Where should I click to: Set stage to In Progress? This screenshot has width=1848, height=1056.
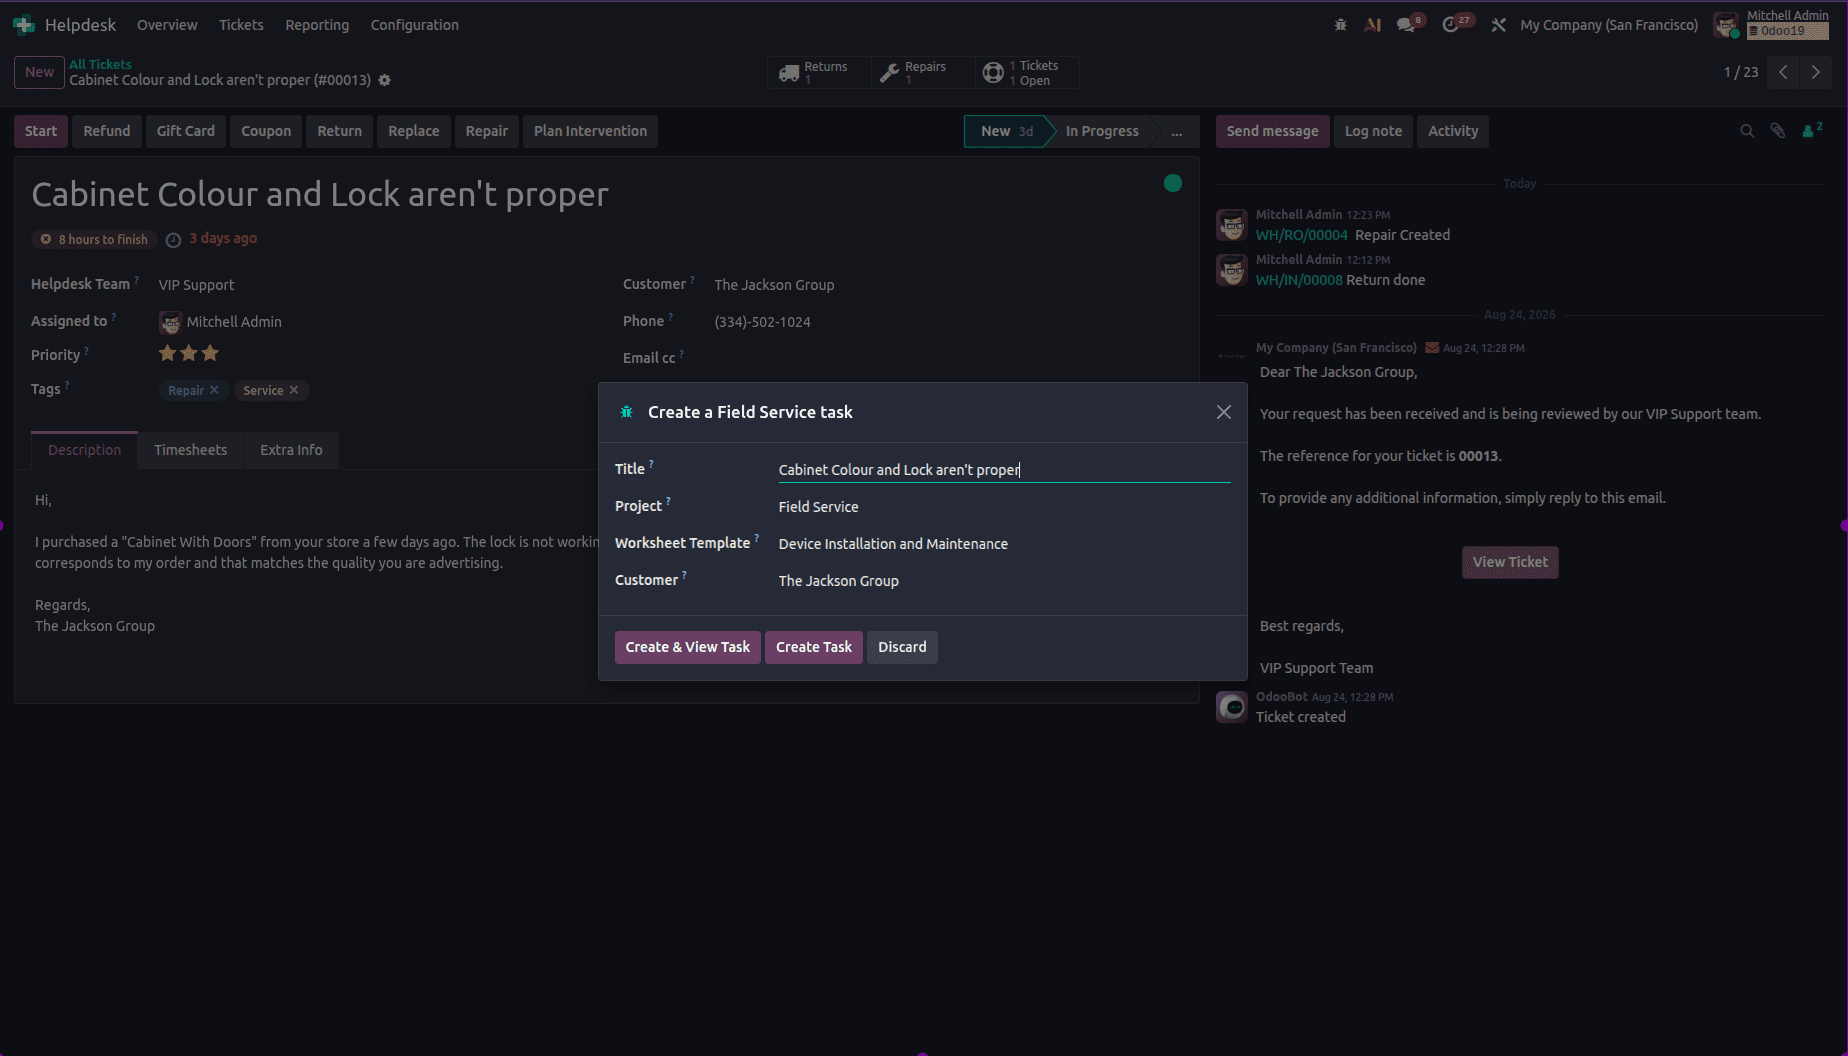(1102, 131)
